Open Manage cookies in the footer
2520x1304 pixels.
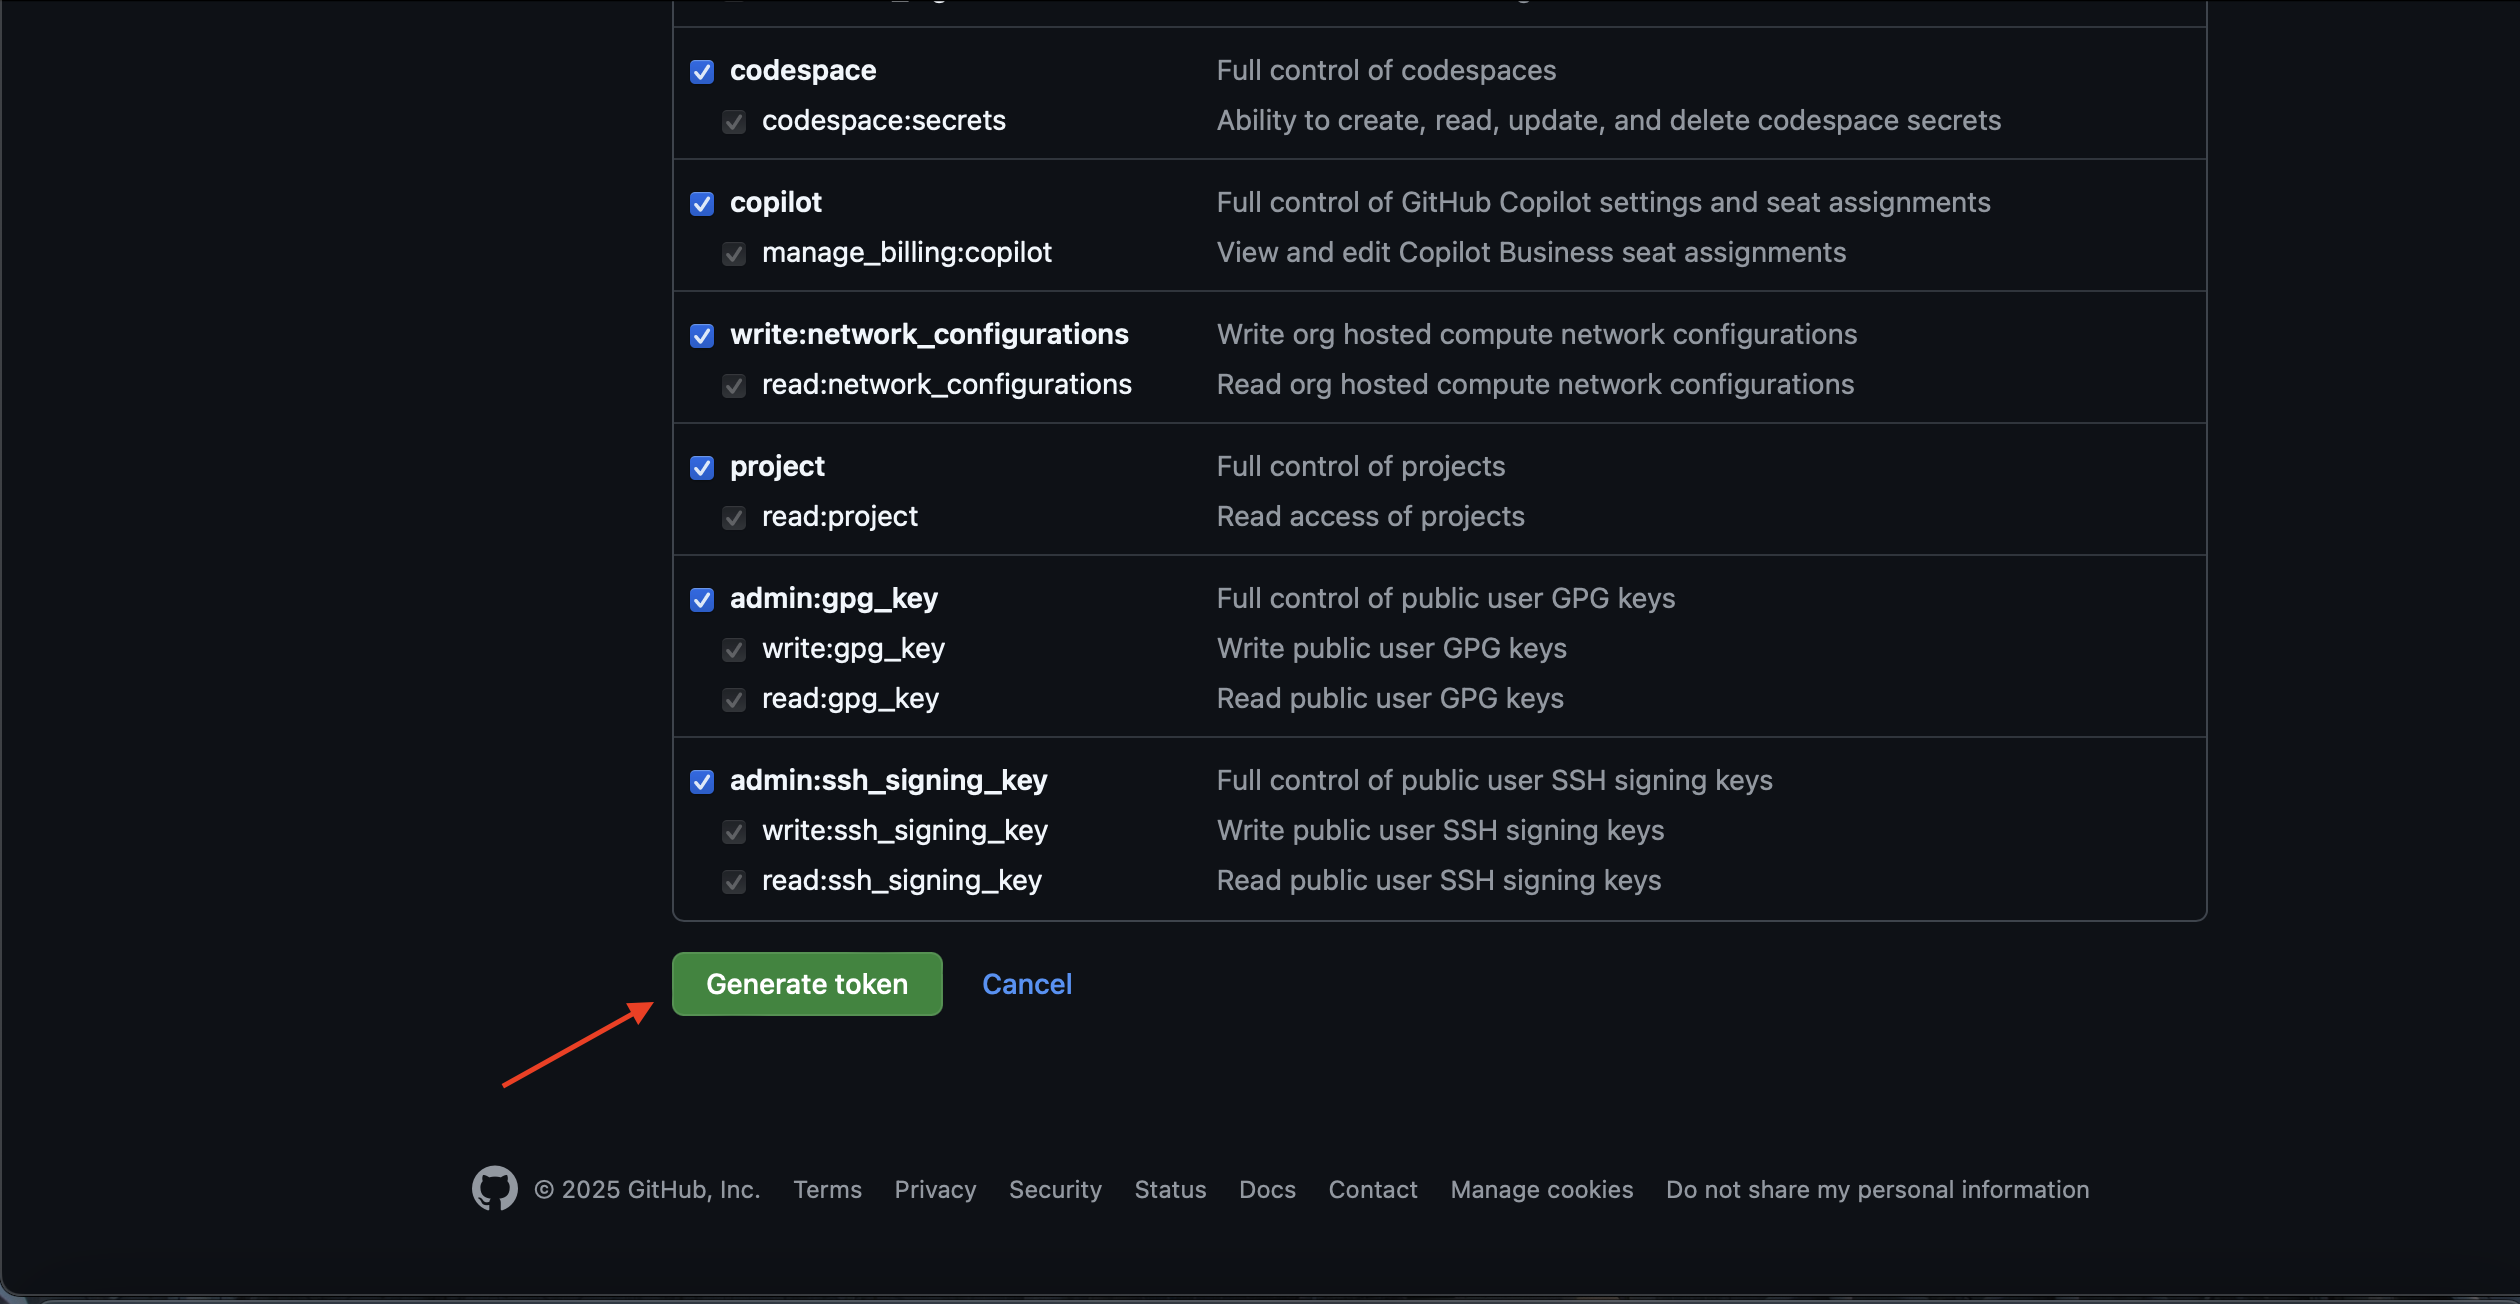pos(1542,1189)
